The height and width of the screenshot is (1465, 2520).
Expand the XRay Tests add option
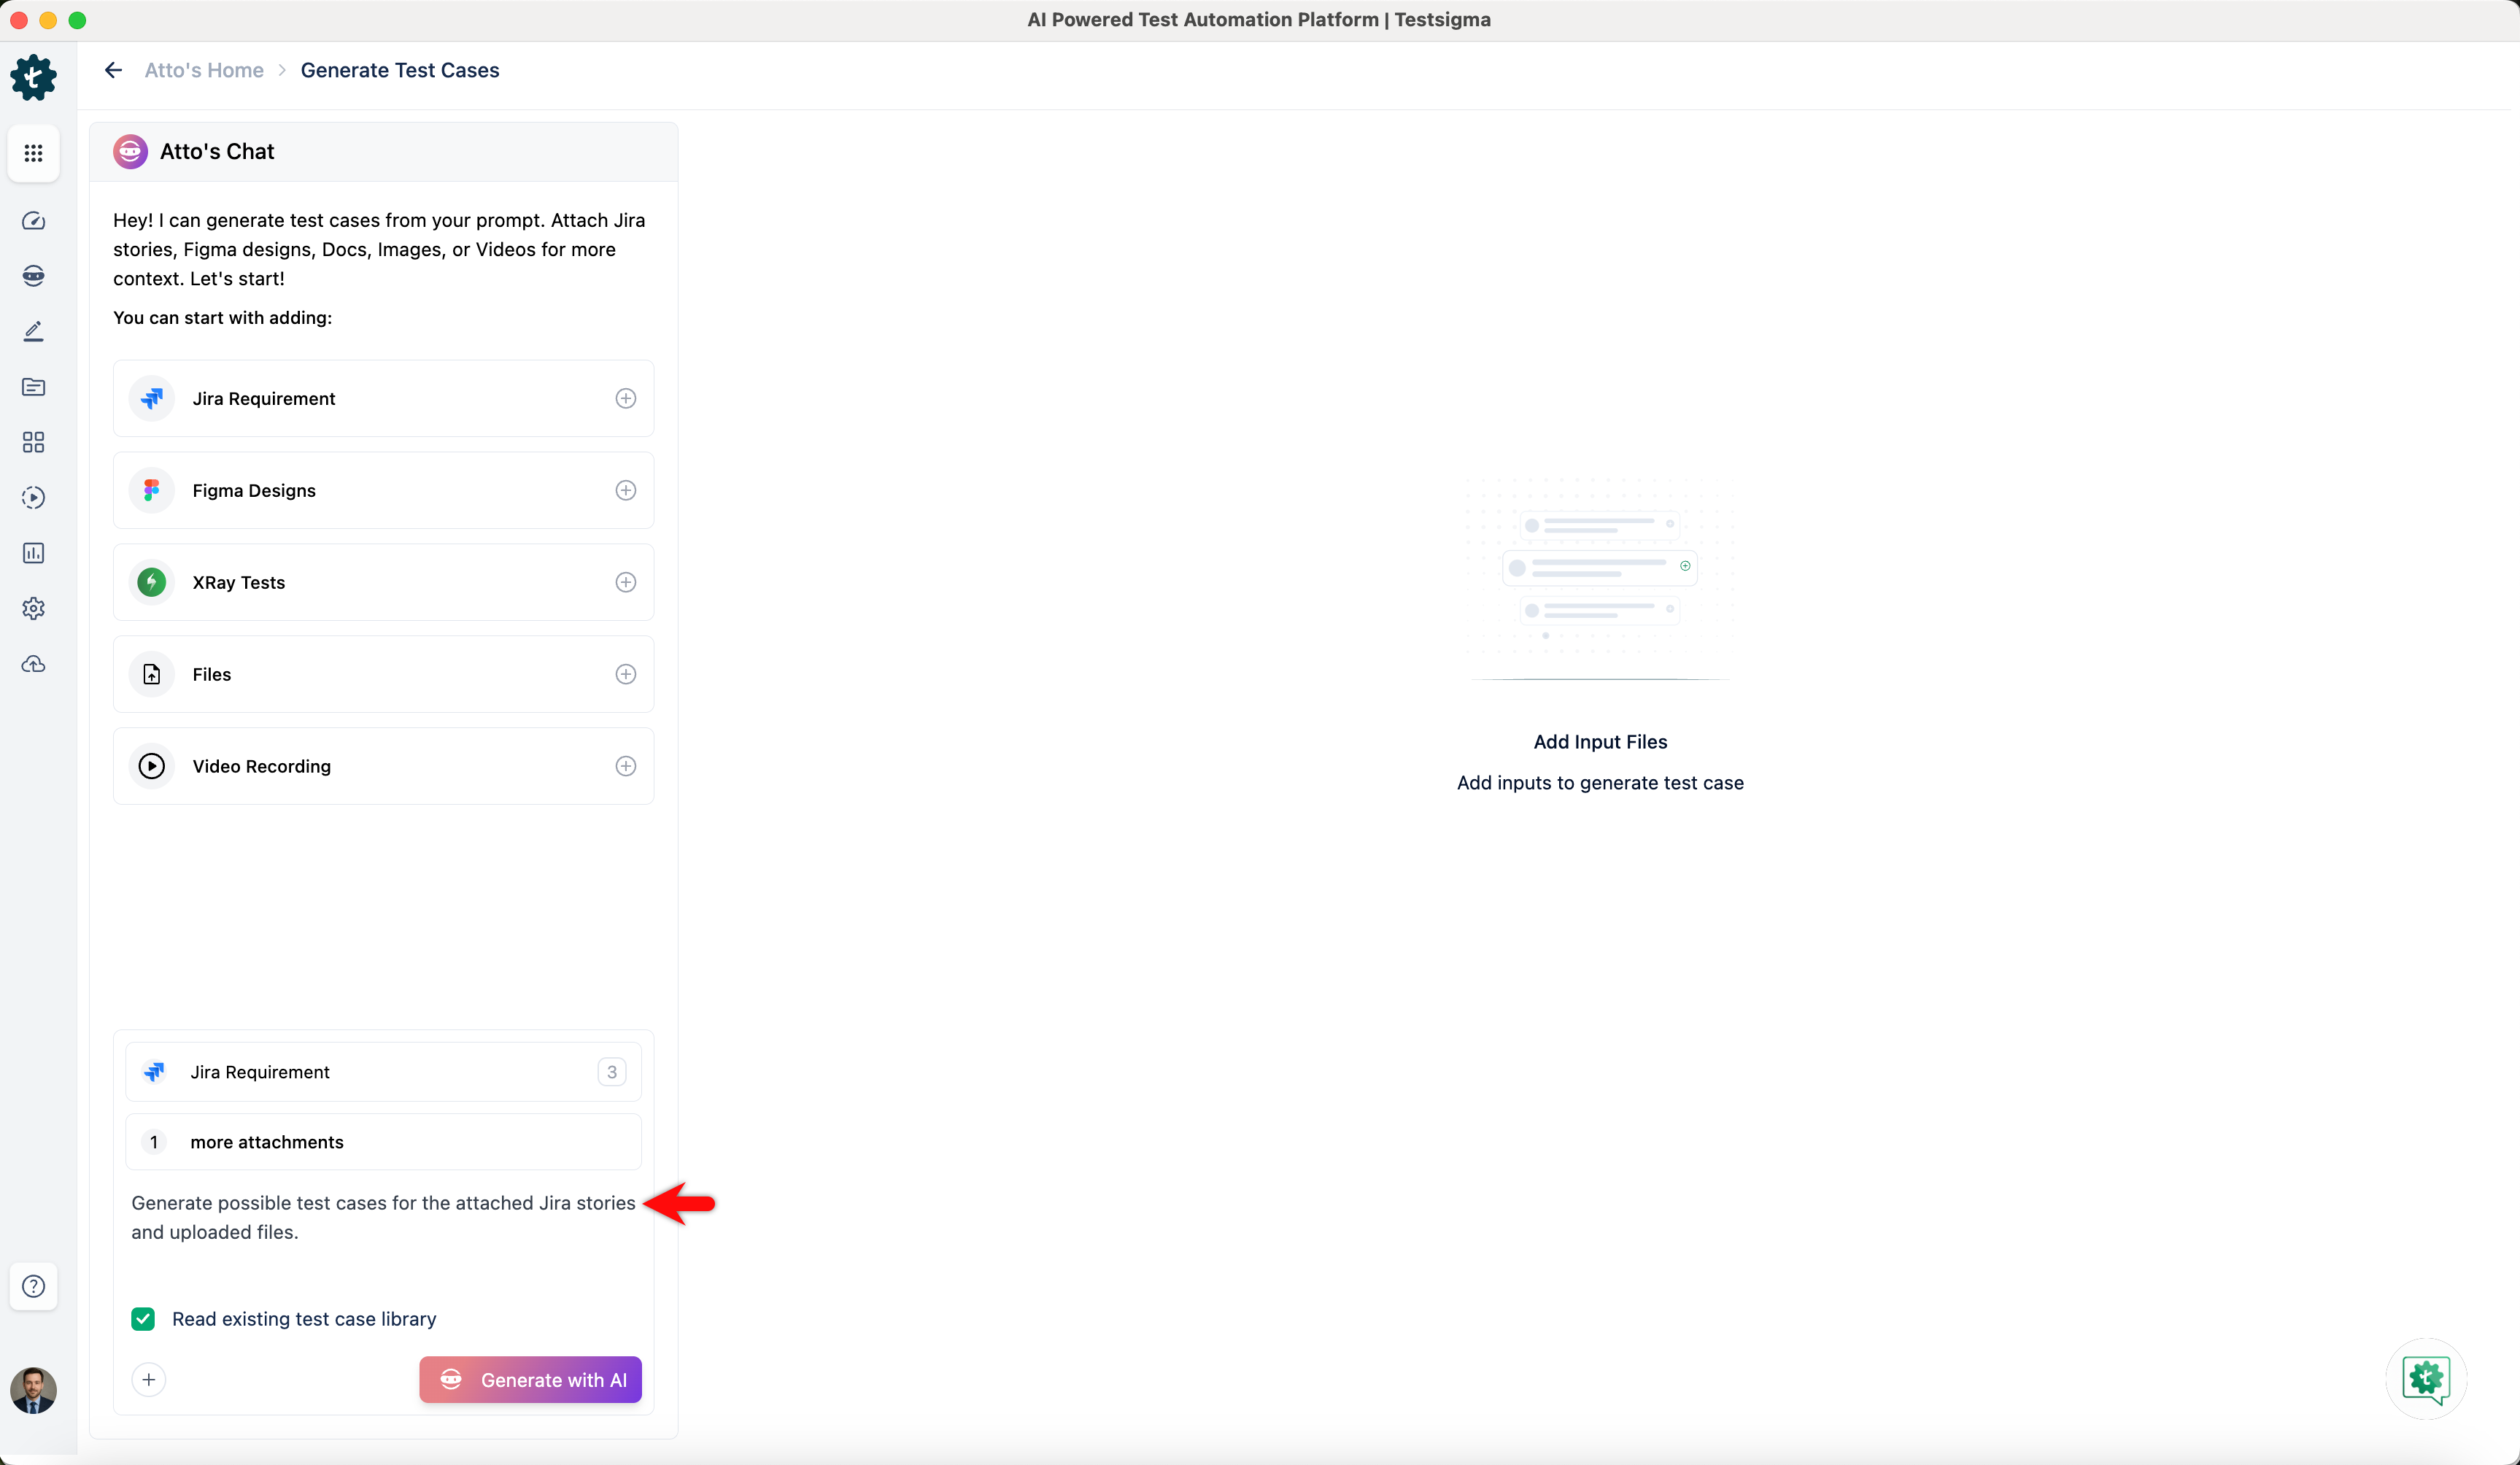(625, 582)
